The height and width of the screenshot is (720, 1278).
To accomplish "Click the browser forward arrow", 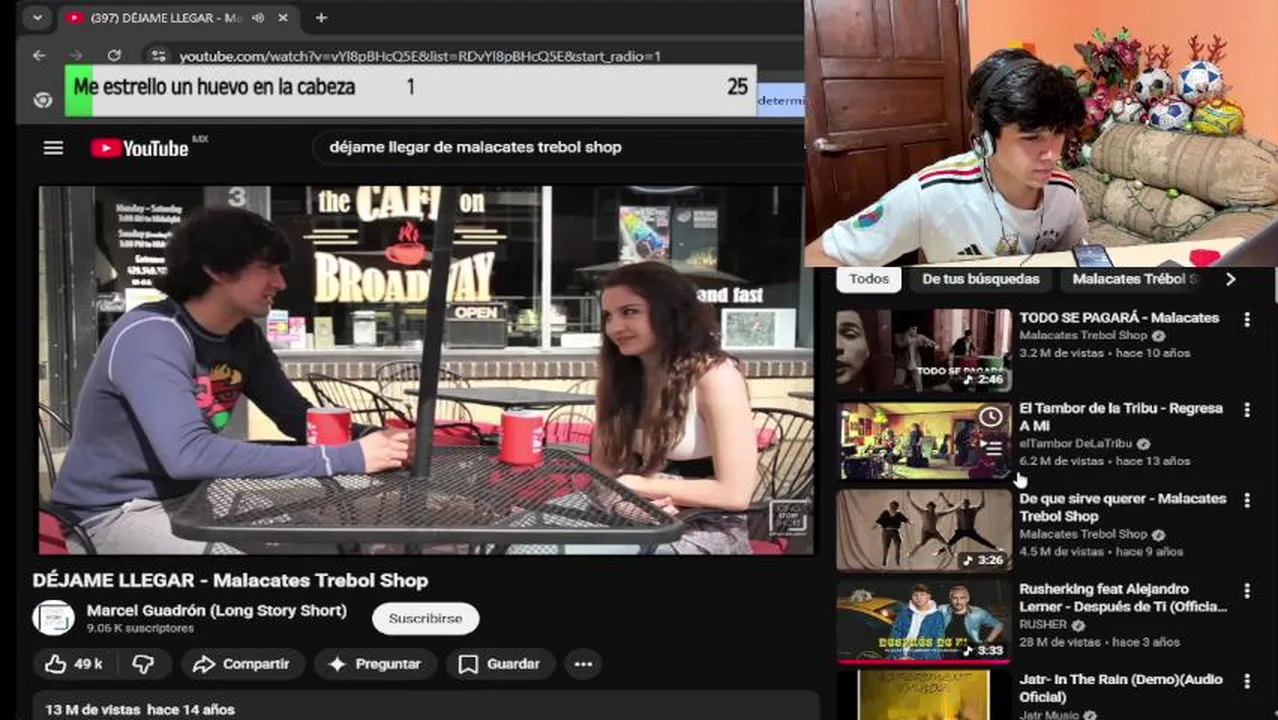I will click(76, 56).
